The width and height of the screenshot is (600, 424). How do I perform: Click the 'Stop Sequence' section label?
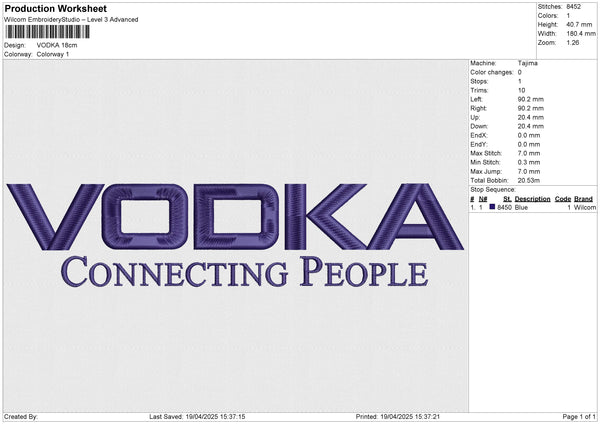[492, 189]
